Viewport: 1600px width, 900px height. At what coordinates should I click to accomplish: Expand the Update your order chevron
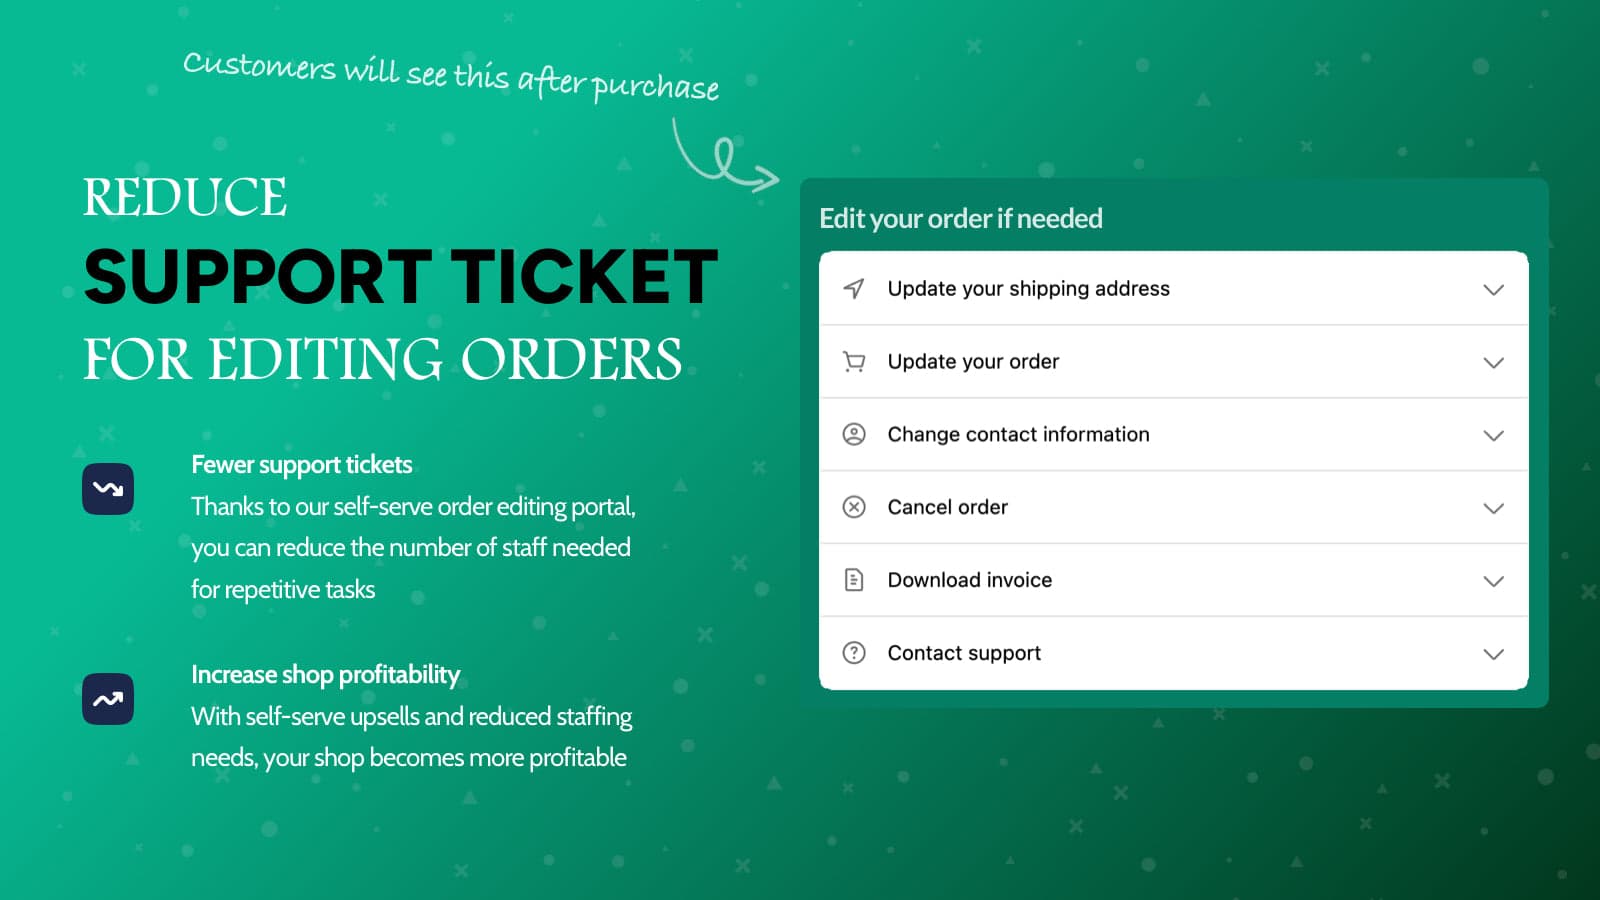tap(1493, 363)
